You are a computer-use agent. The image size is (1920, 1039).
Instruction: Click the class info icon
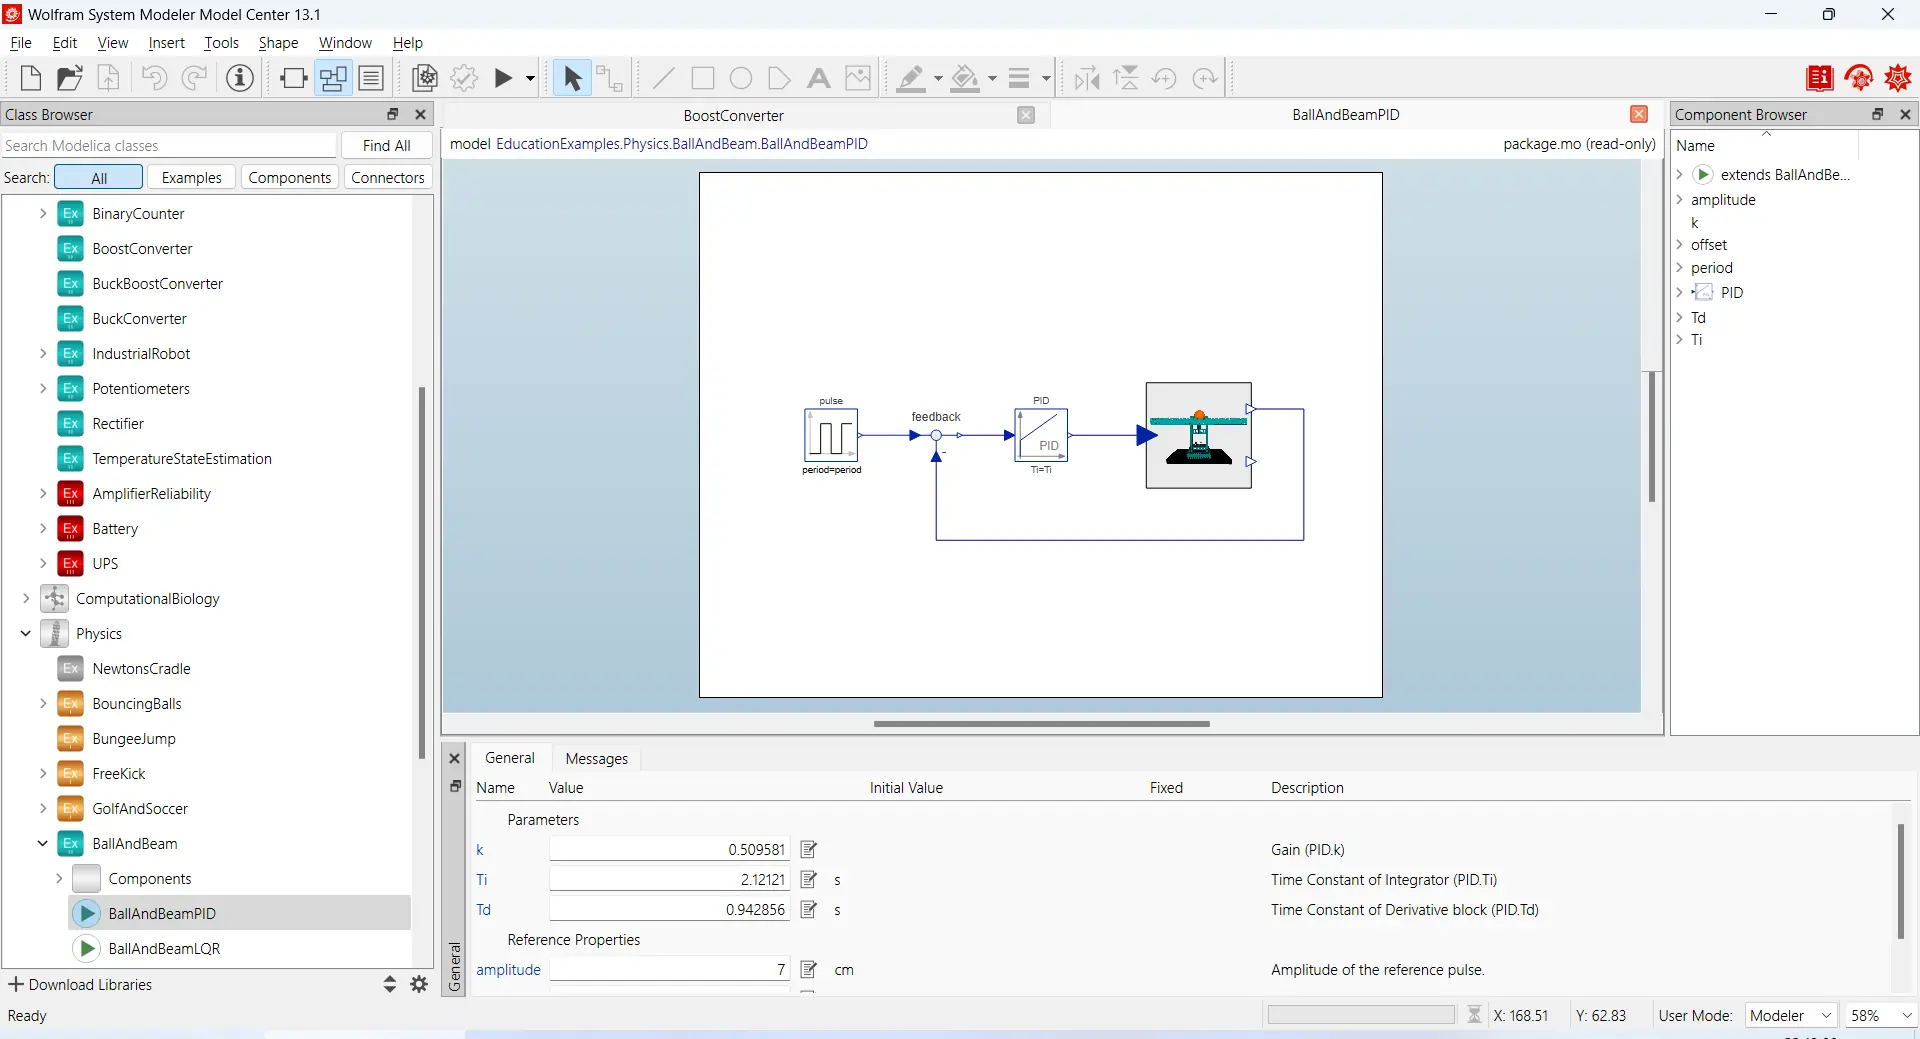(240, 78)
